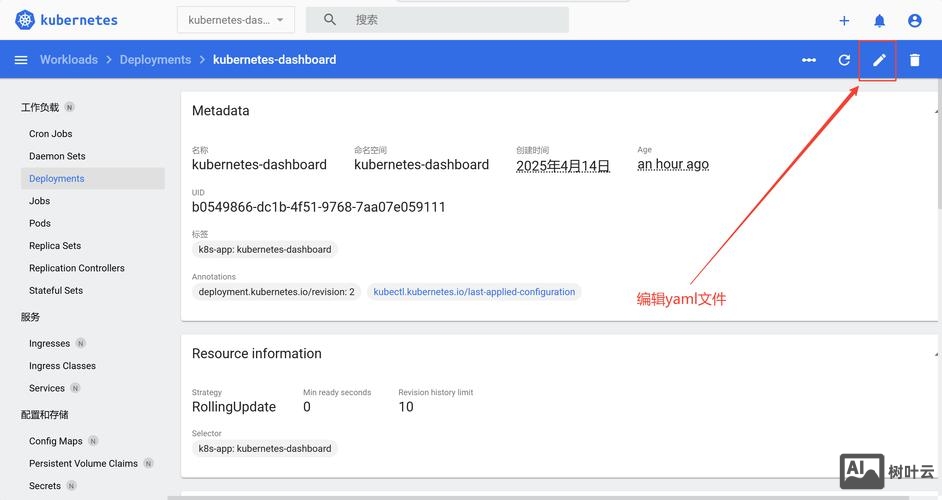The width and height of the screenshot is (942, 500).
Task: Click the restart refresh icon
Action: pyautogui.click(x=844, y=60)
